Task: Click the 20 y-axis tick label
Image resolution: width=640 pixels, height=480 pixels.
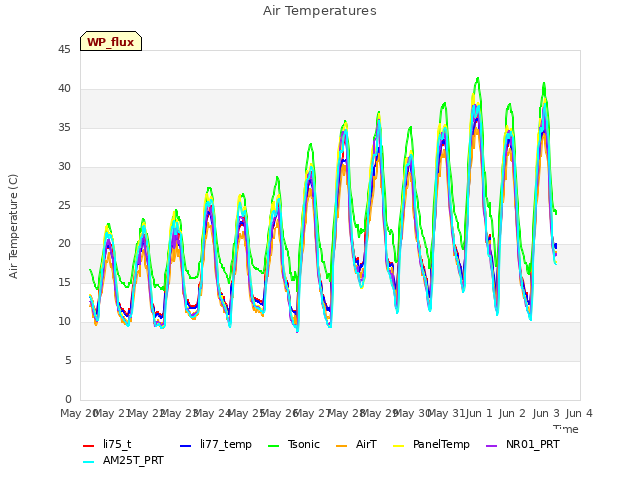Action: [x=64, y=244]
